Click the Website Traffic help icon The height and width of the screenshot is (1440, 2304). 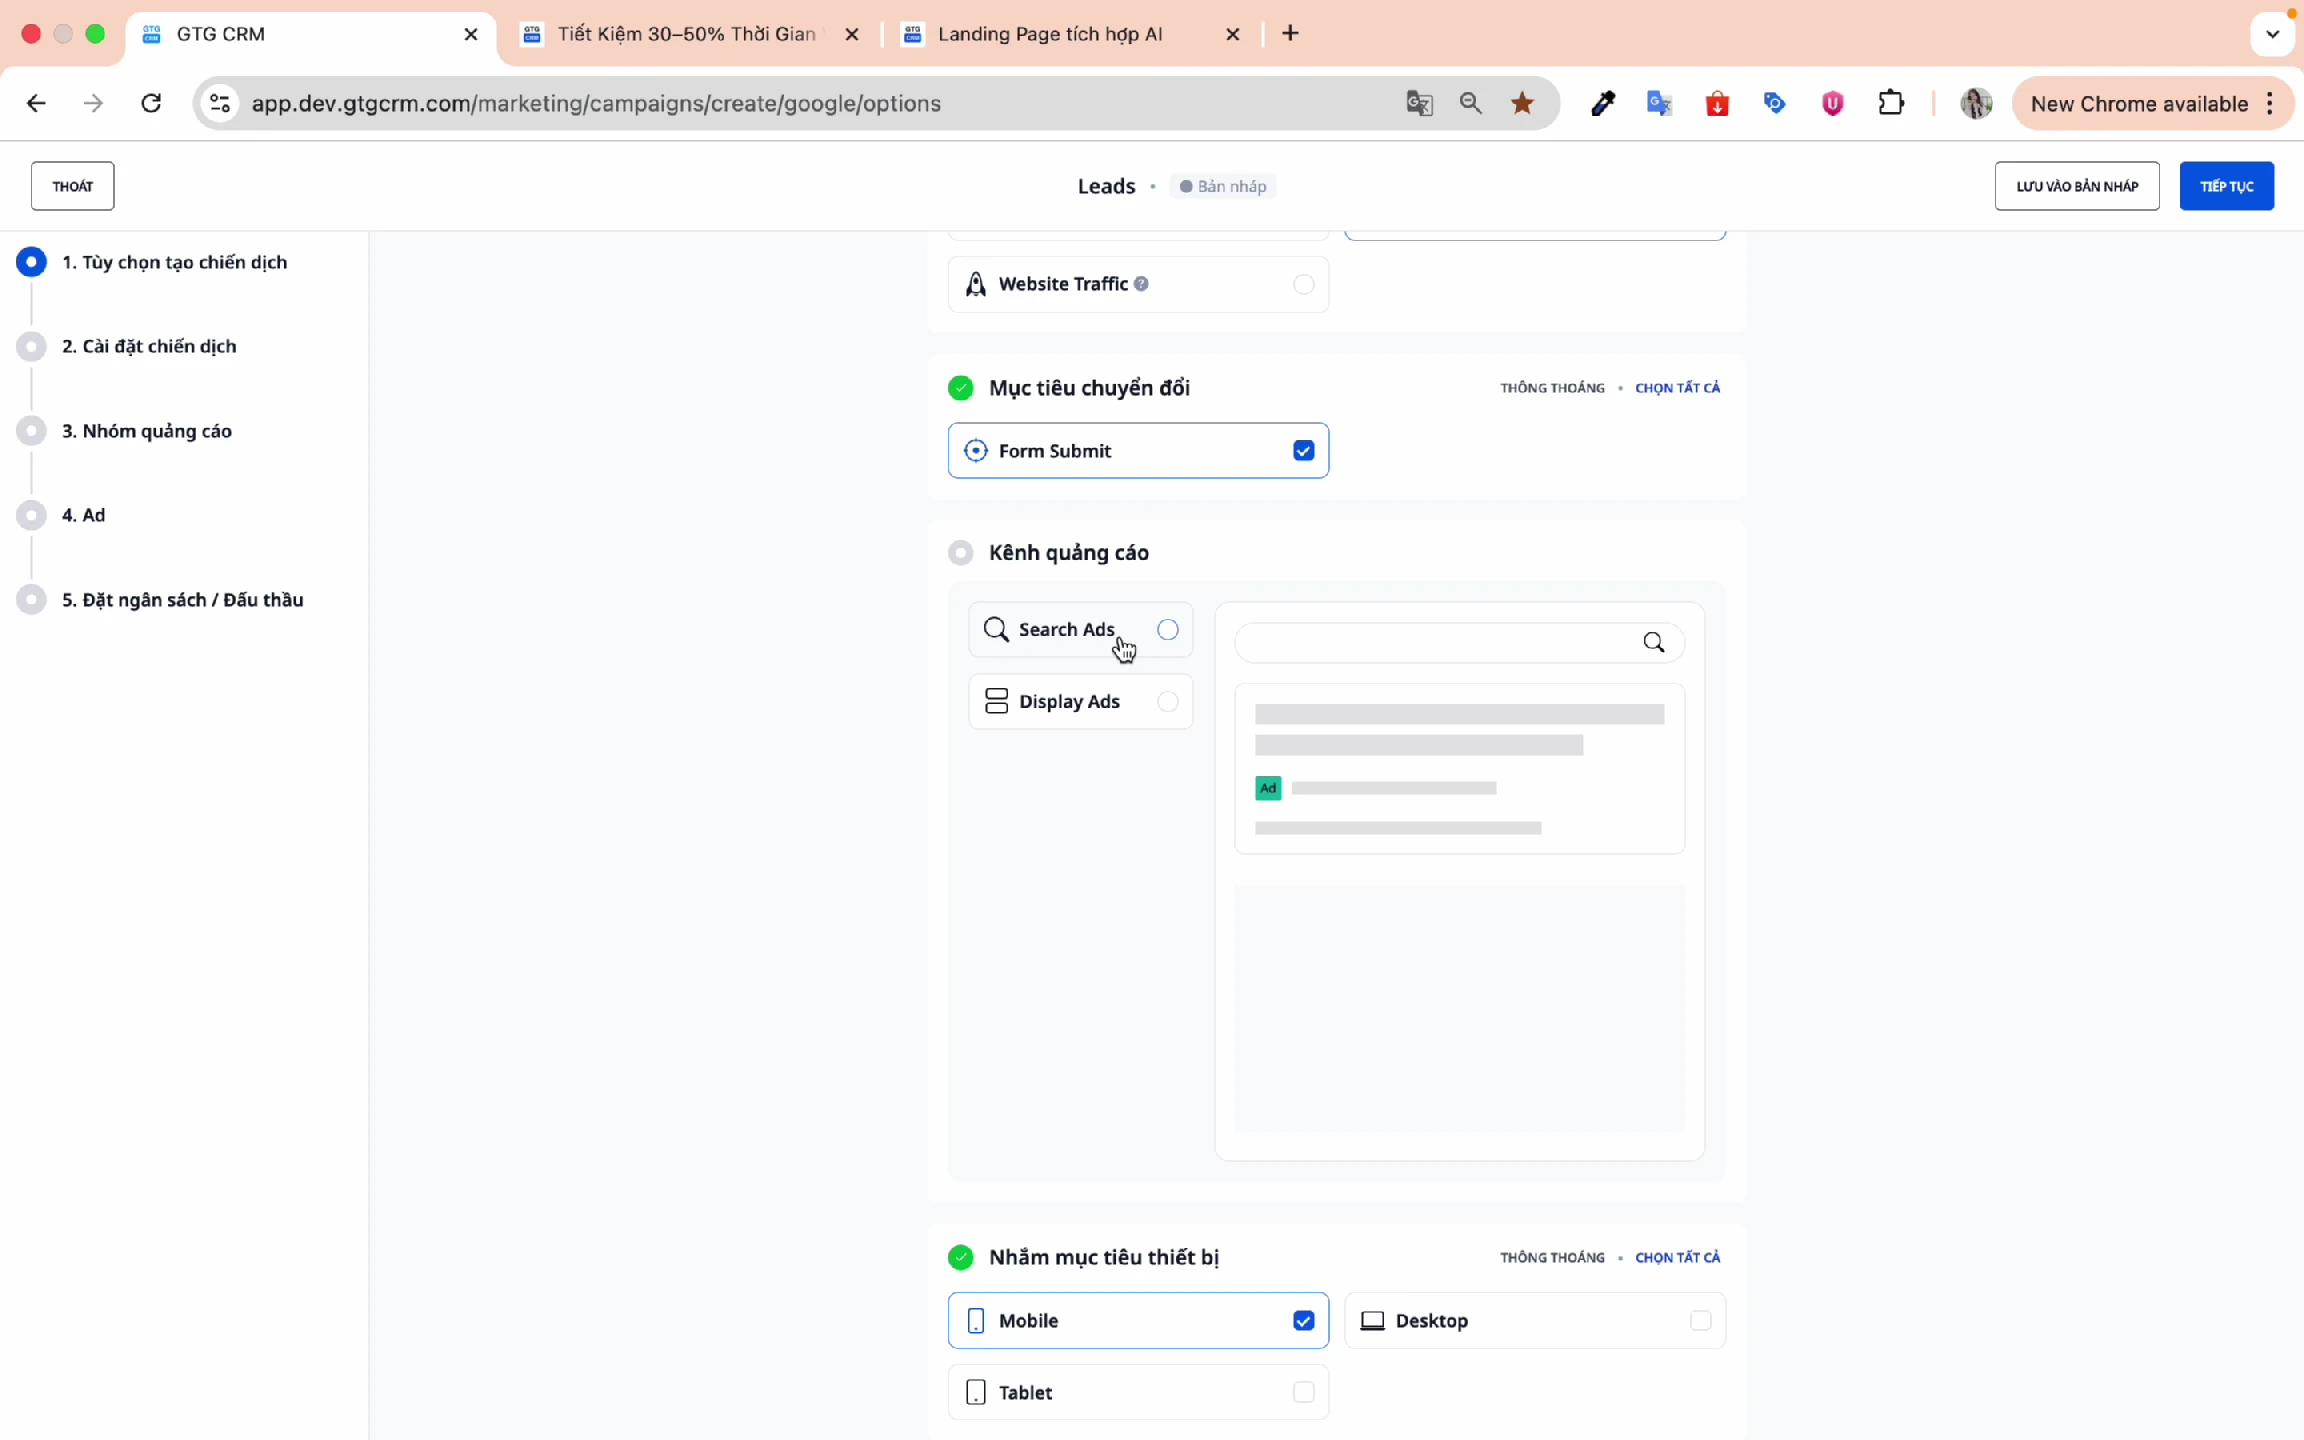click(x=1141, y=284)
